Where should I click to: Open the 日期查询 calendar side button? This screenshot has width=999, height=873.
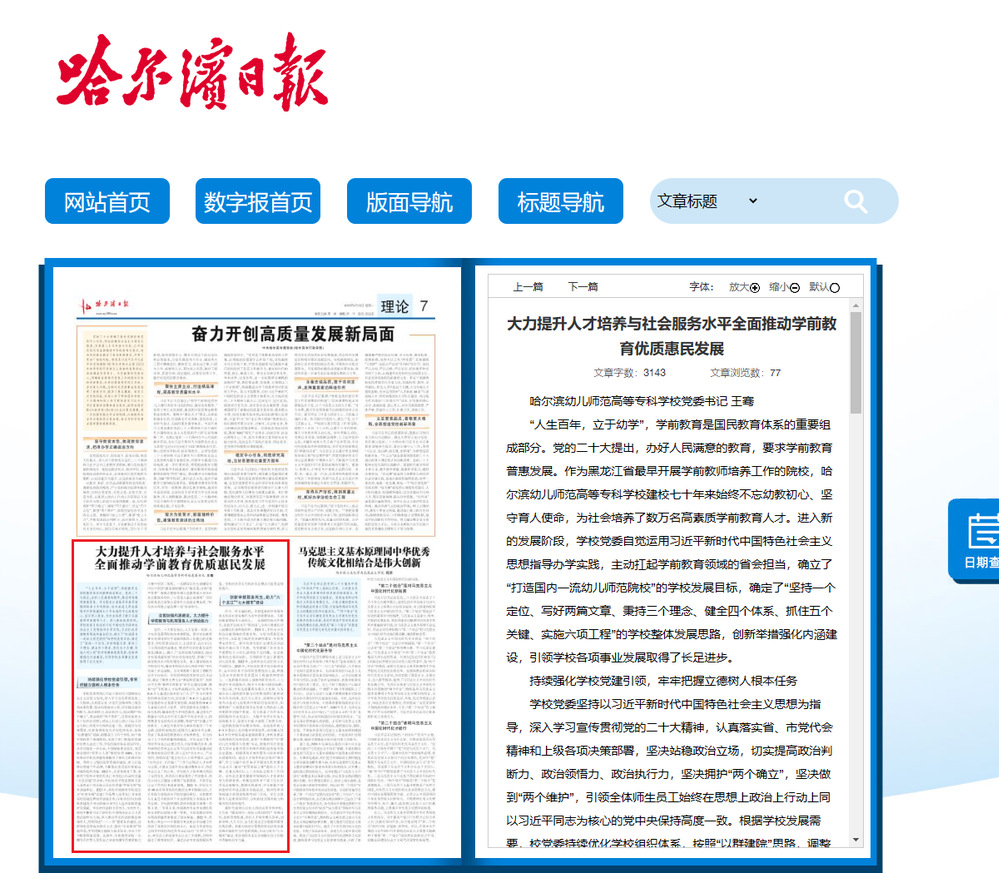click(x=975, y=540)
